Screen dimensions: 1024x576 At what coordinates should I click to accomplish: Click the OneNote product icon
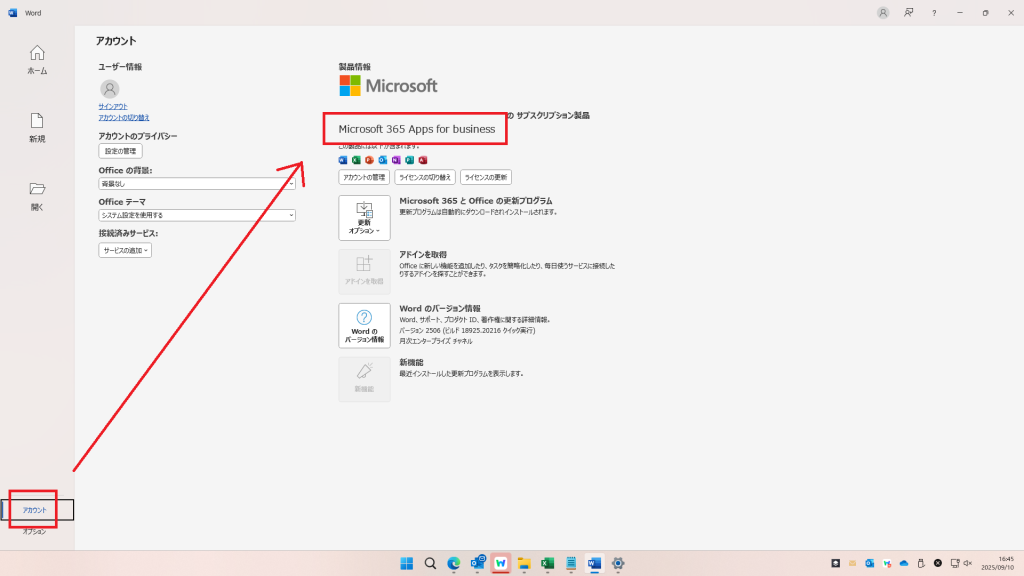point(396,160)
